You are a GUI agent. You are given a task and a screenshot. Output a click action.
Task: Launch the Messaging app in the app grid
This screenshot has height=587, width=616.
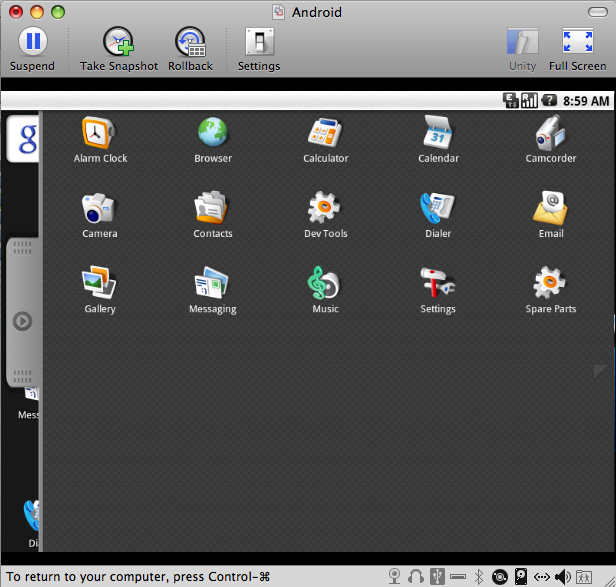click(213, 290)
